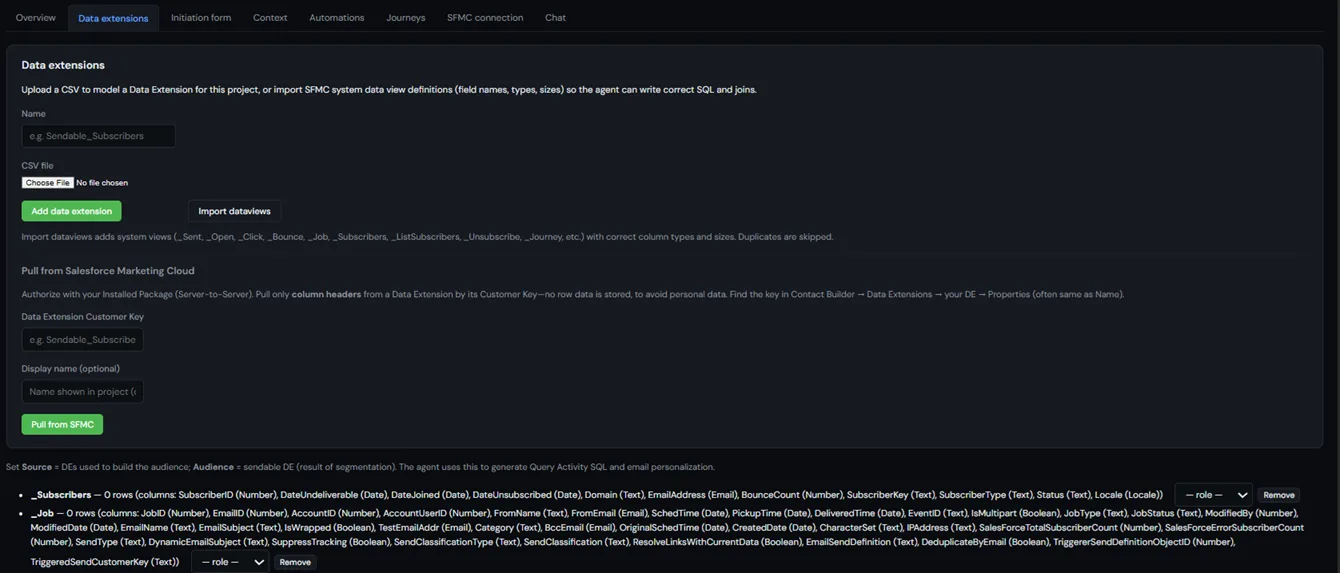Click the Pull from SFMC button

coord(62,424)
